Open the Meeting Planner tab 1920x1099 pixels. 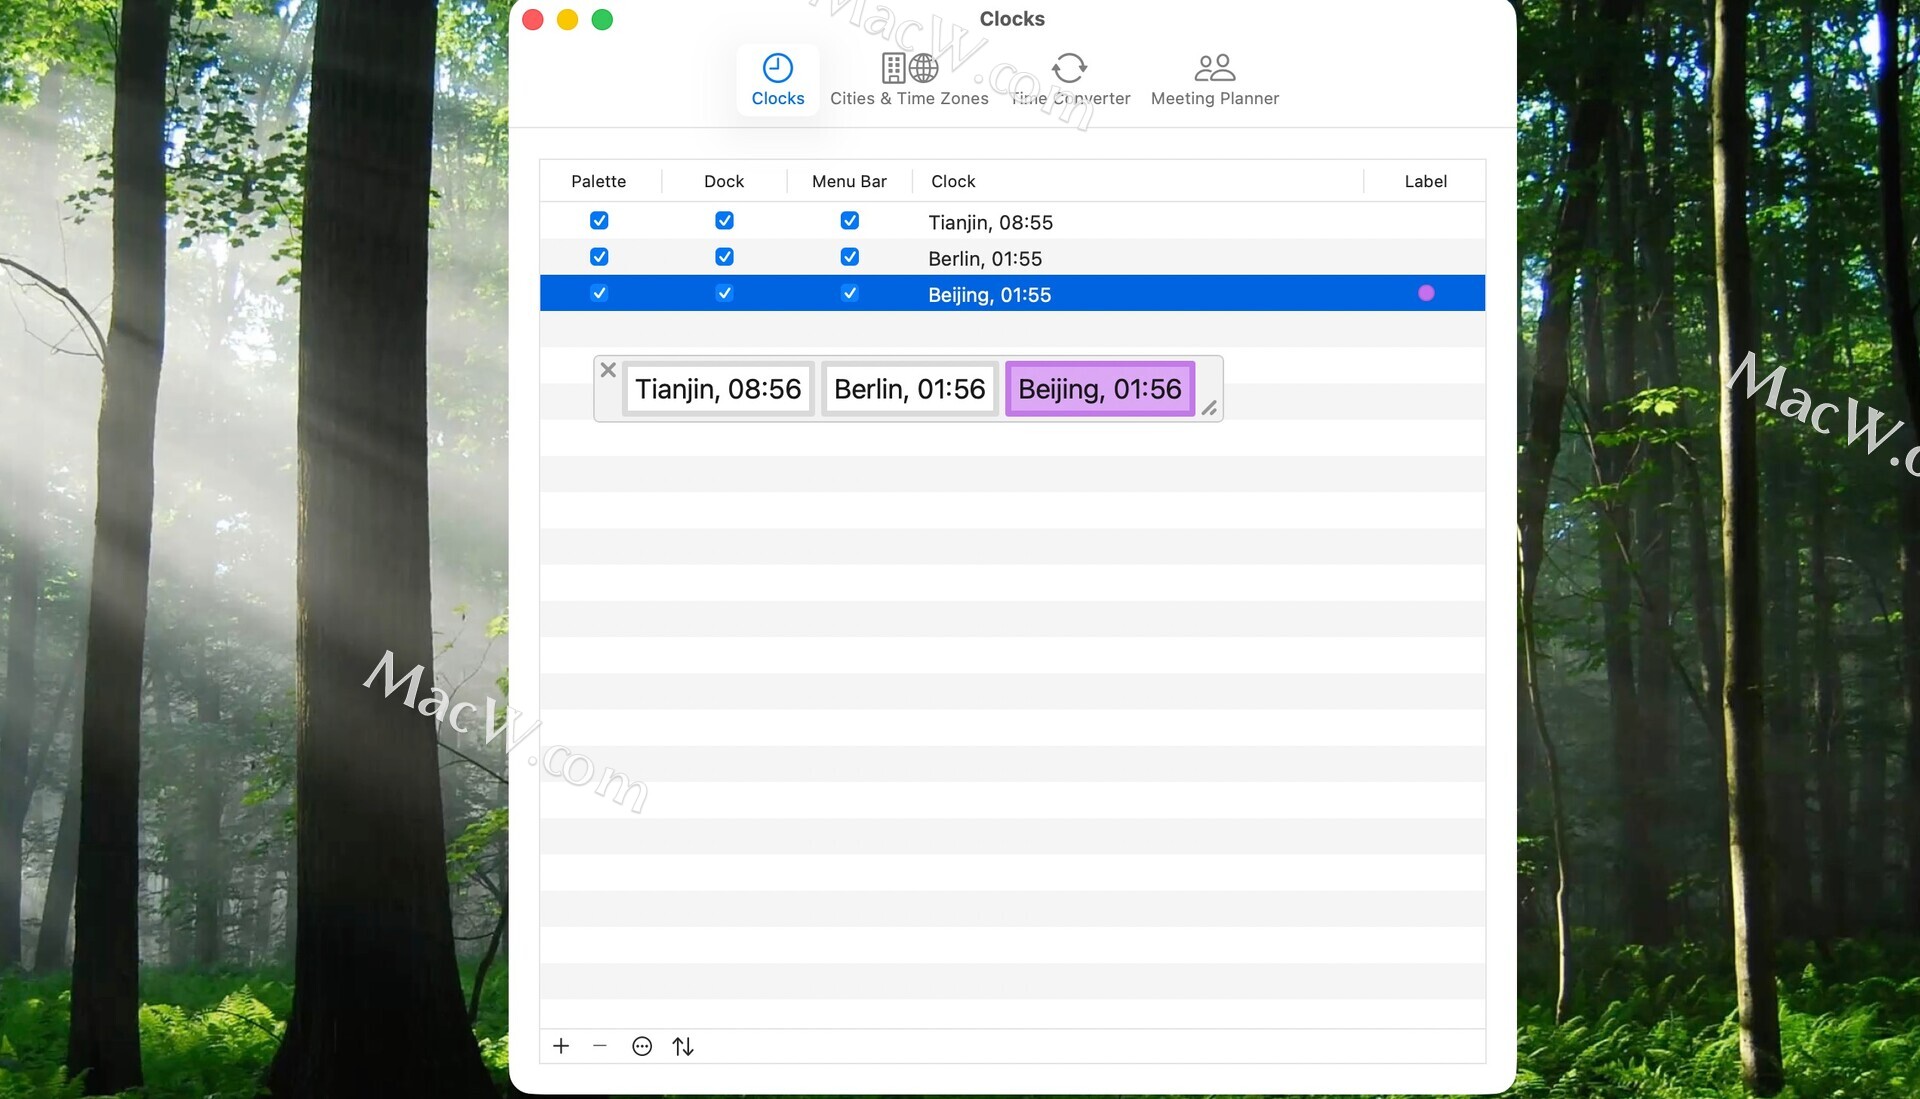[x=1214, y=80]
